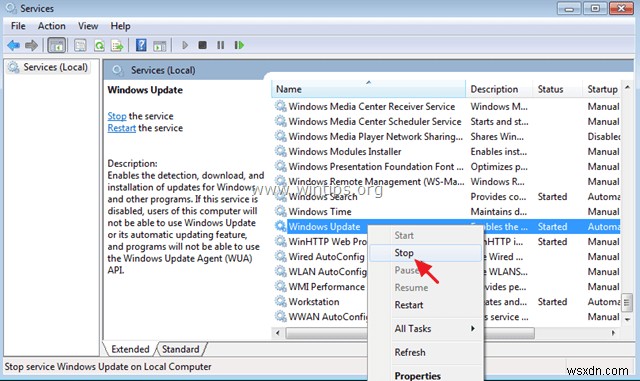Image resolution: width=640 pixels, height=381 pixels.
Task: Minimize the Services window
Action: (570, 8)
